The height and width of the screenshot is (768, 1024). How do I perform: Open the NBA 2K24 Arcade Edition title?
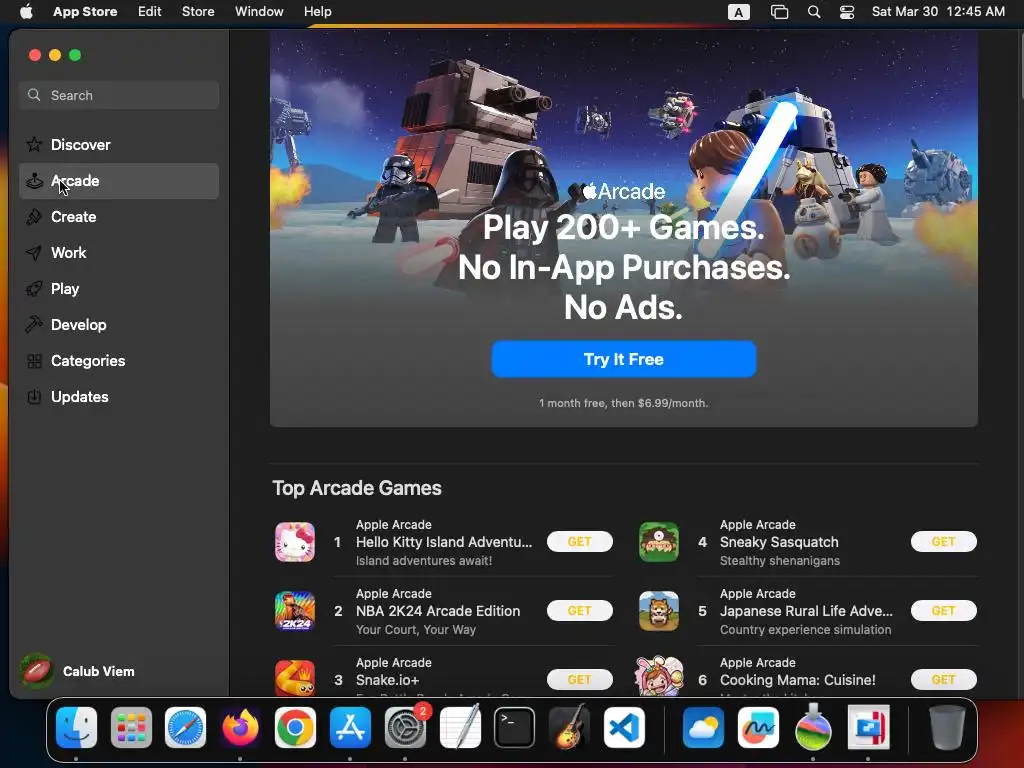pos(438,611)
